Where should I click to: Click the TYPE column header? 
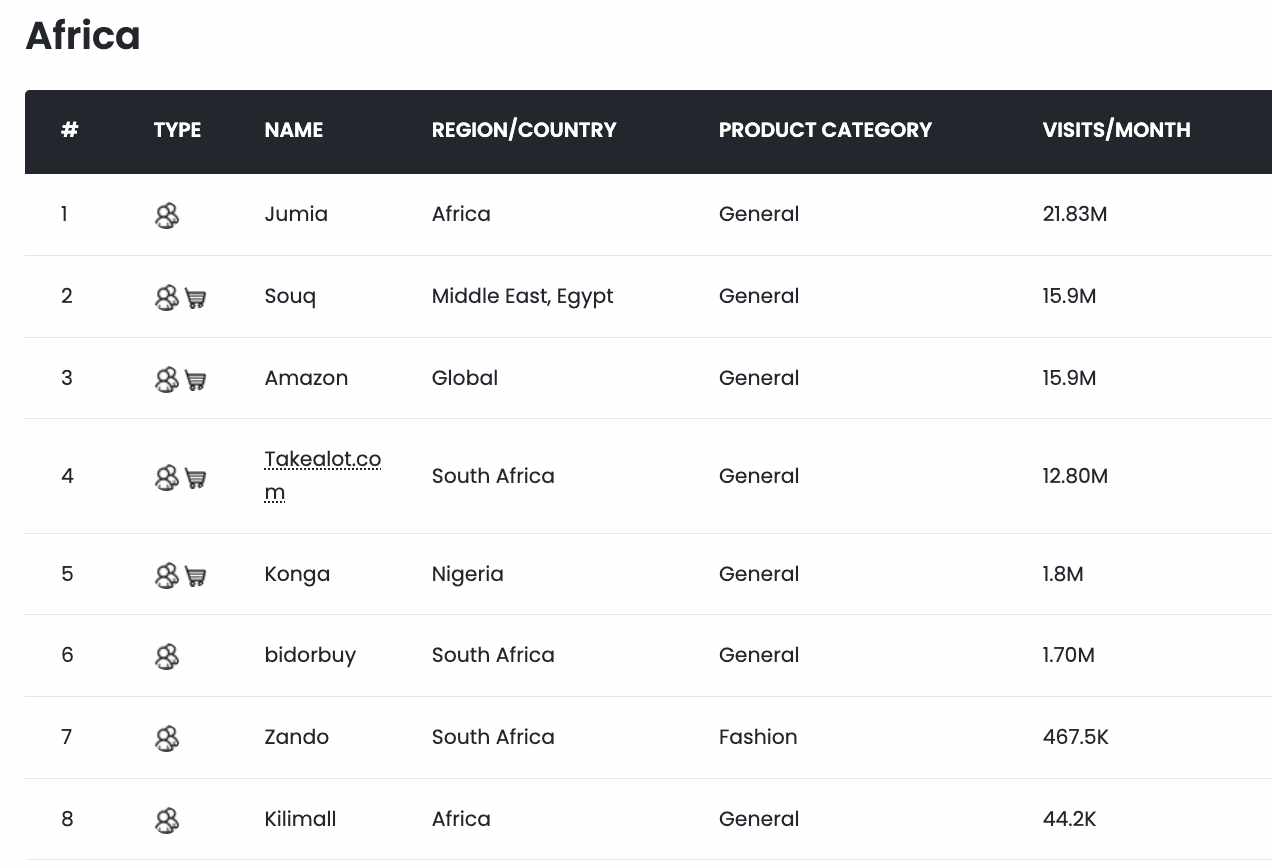pos(178,130)
